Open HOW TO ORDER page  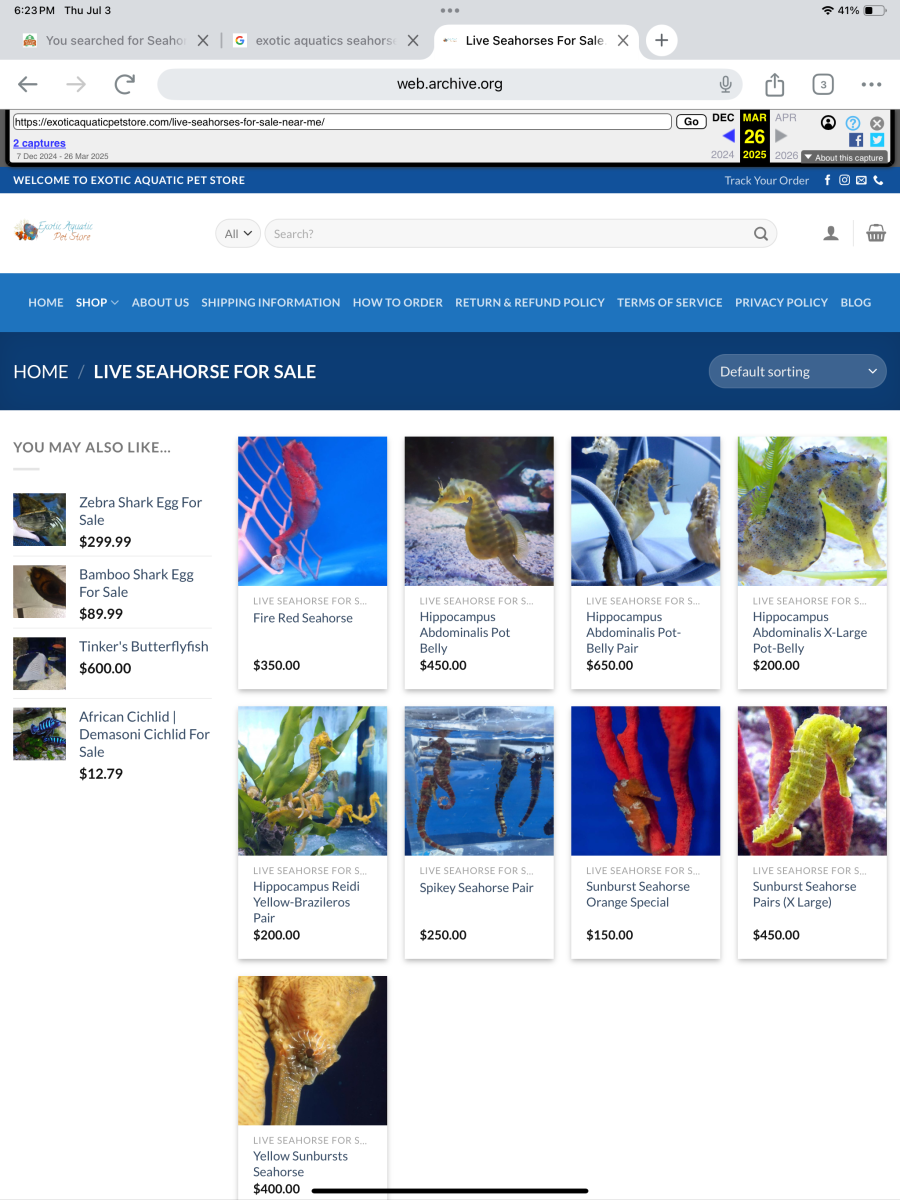398,302
